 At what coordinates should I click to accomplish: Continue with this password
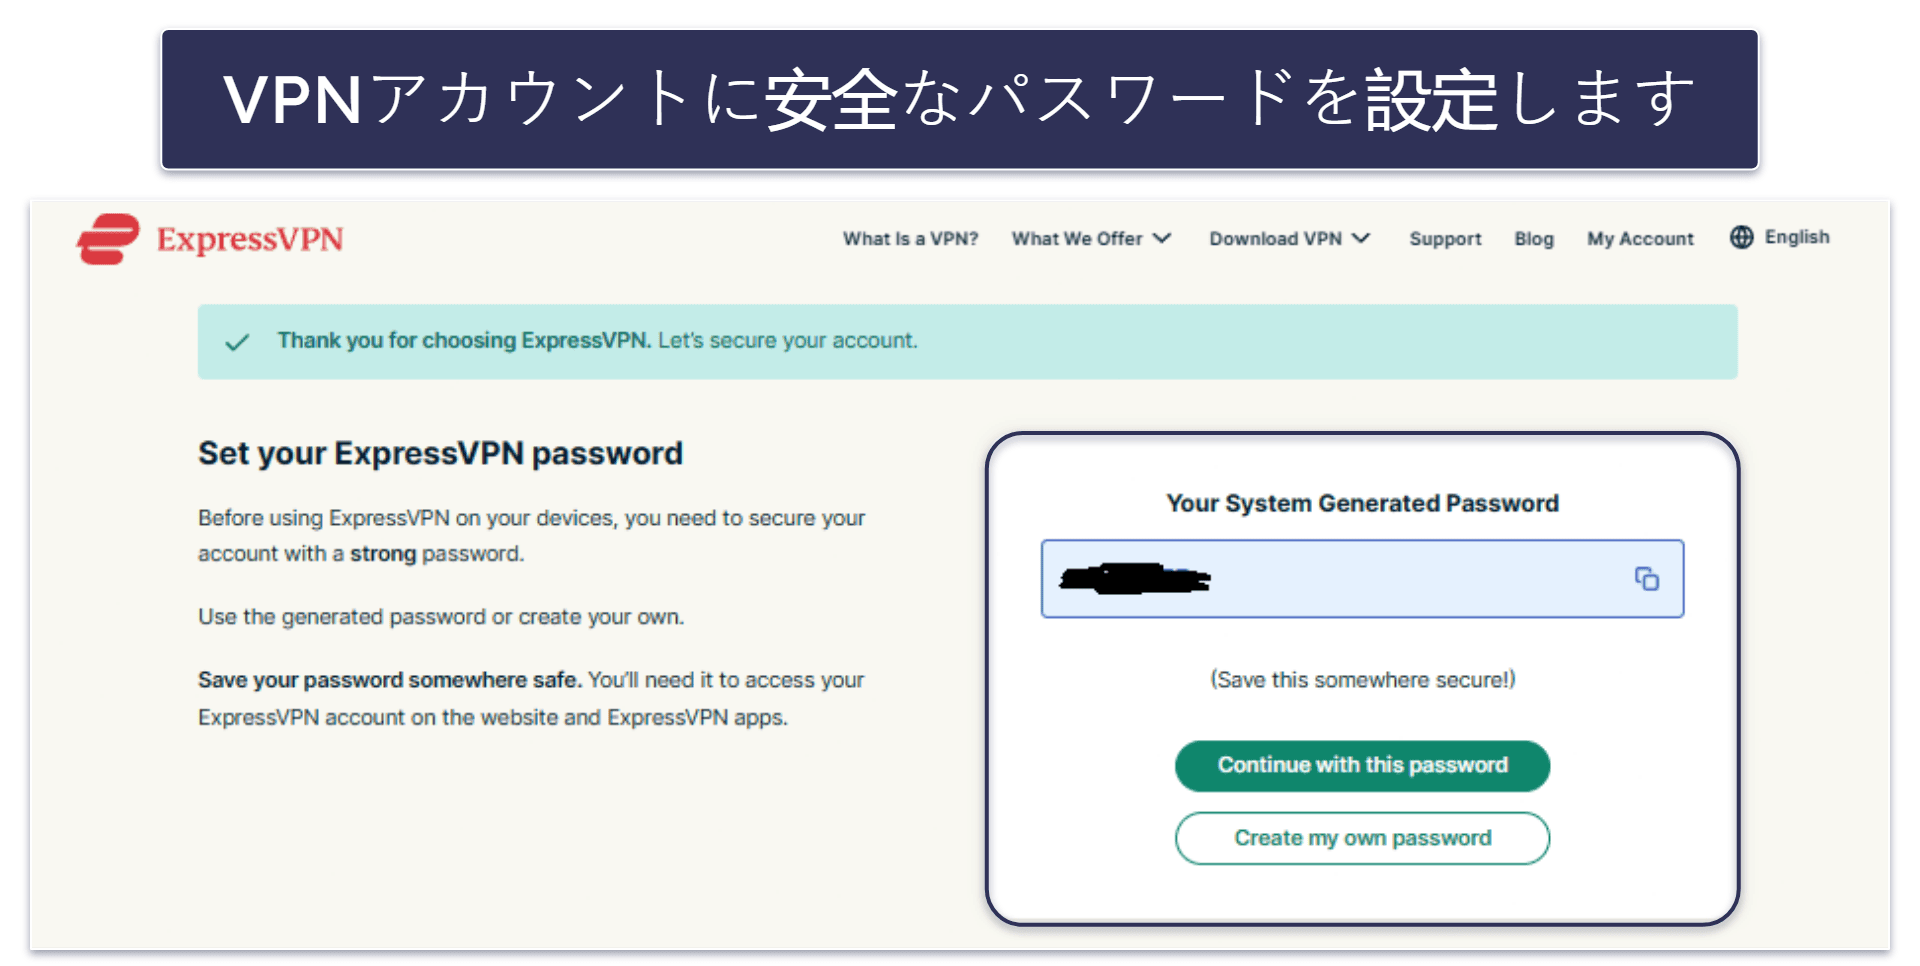pyautogui.click(x=1362, y=766)
